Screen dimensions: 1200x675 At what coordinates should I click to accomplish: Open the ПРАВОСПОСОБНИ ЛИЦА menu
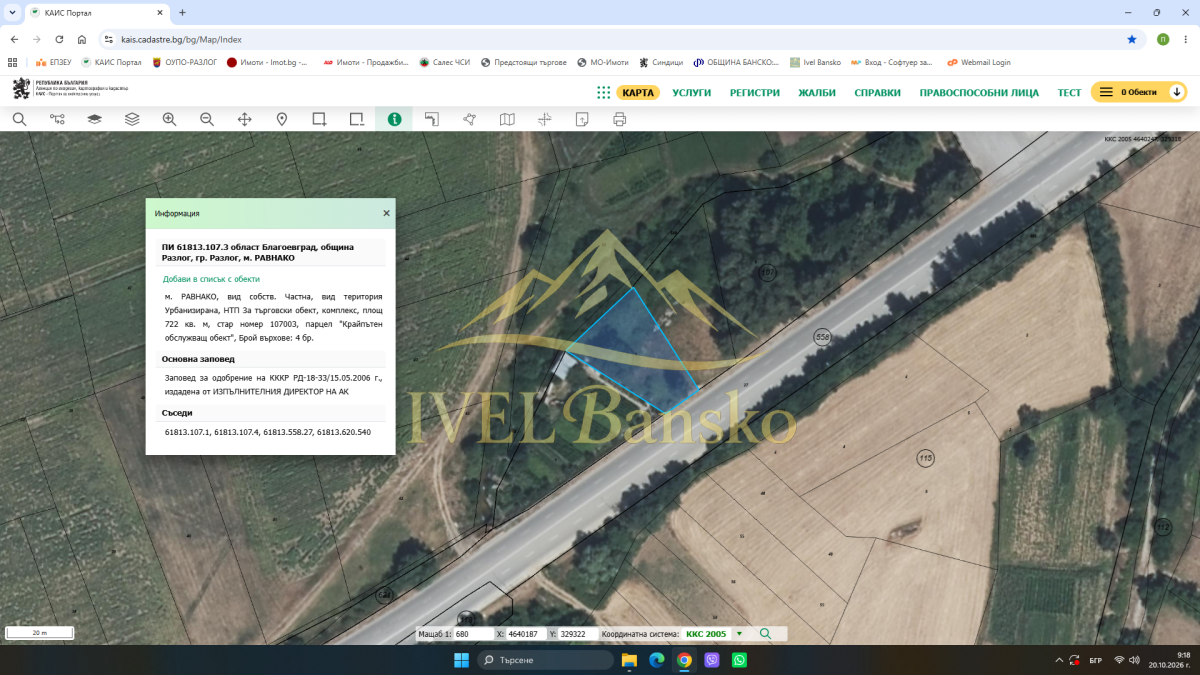[979, 92]
